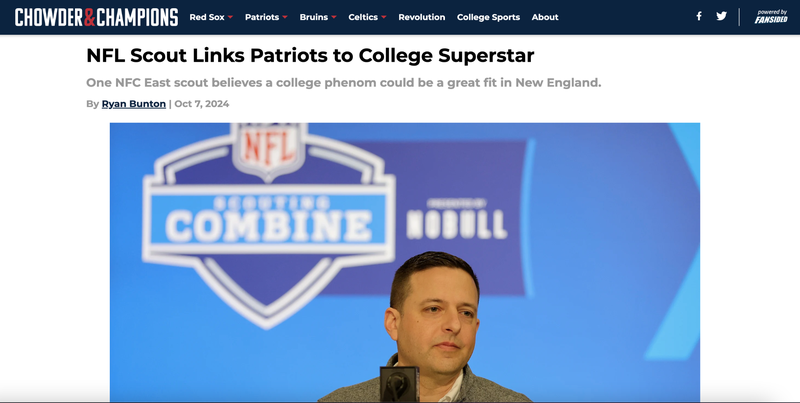Click the Oct 7, 2024 publish date
This screenshot has height=403, width=800.
(x=203, y=104)
